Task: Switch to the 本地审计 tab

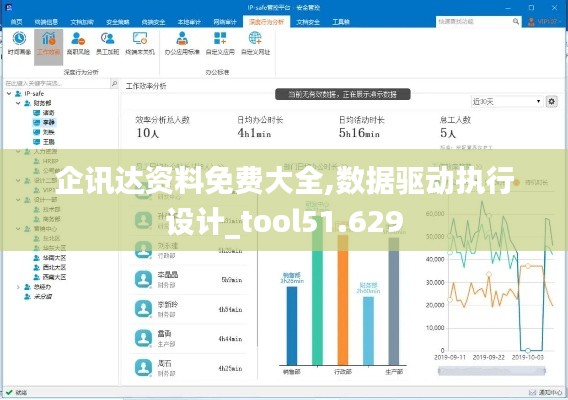Action: tap(189, 22)
